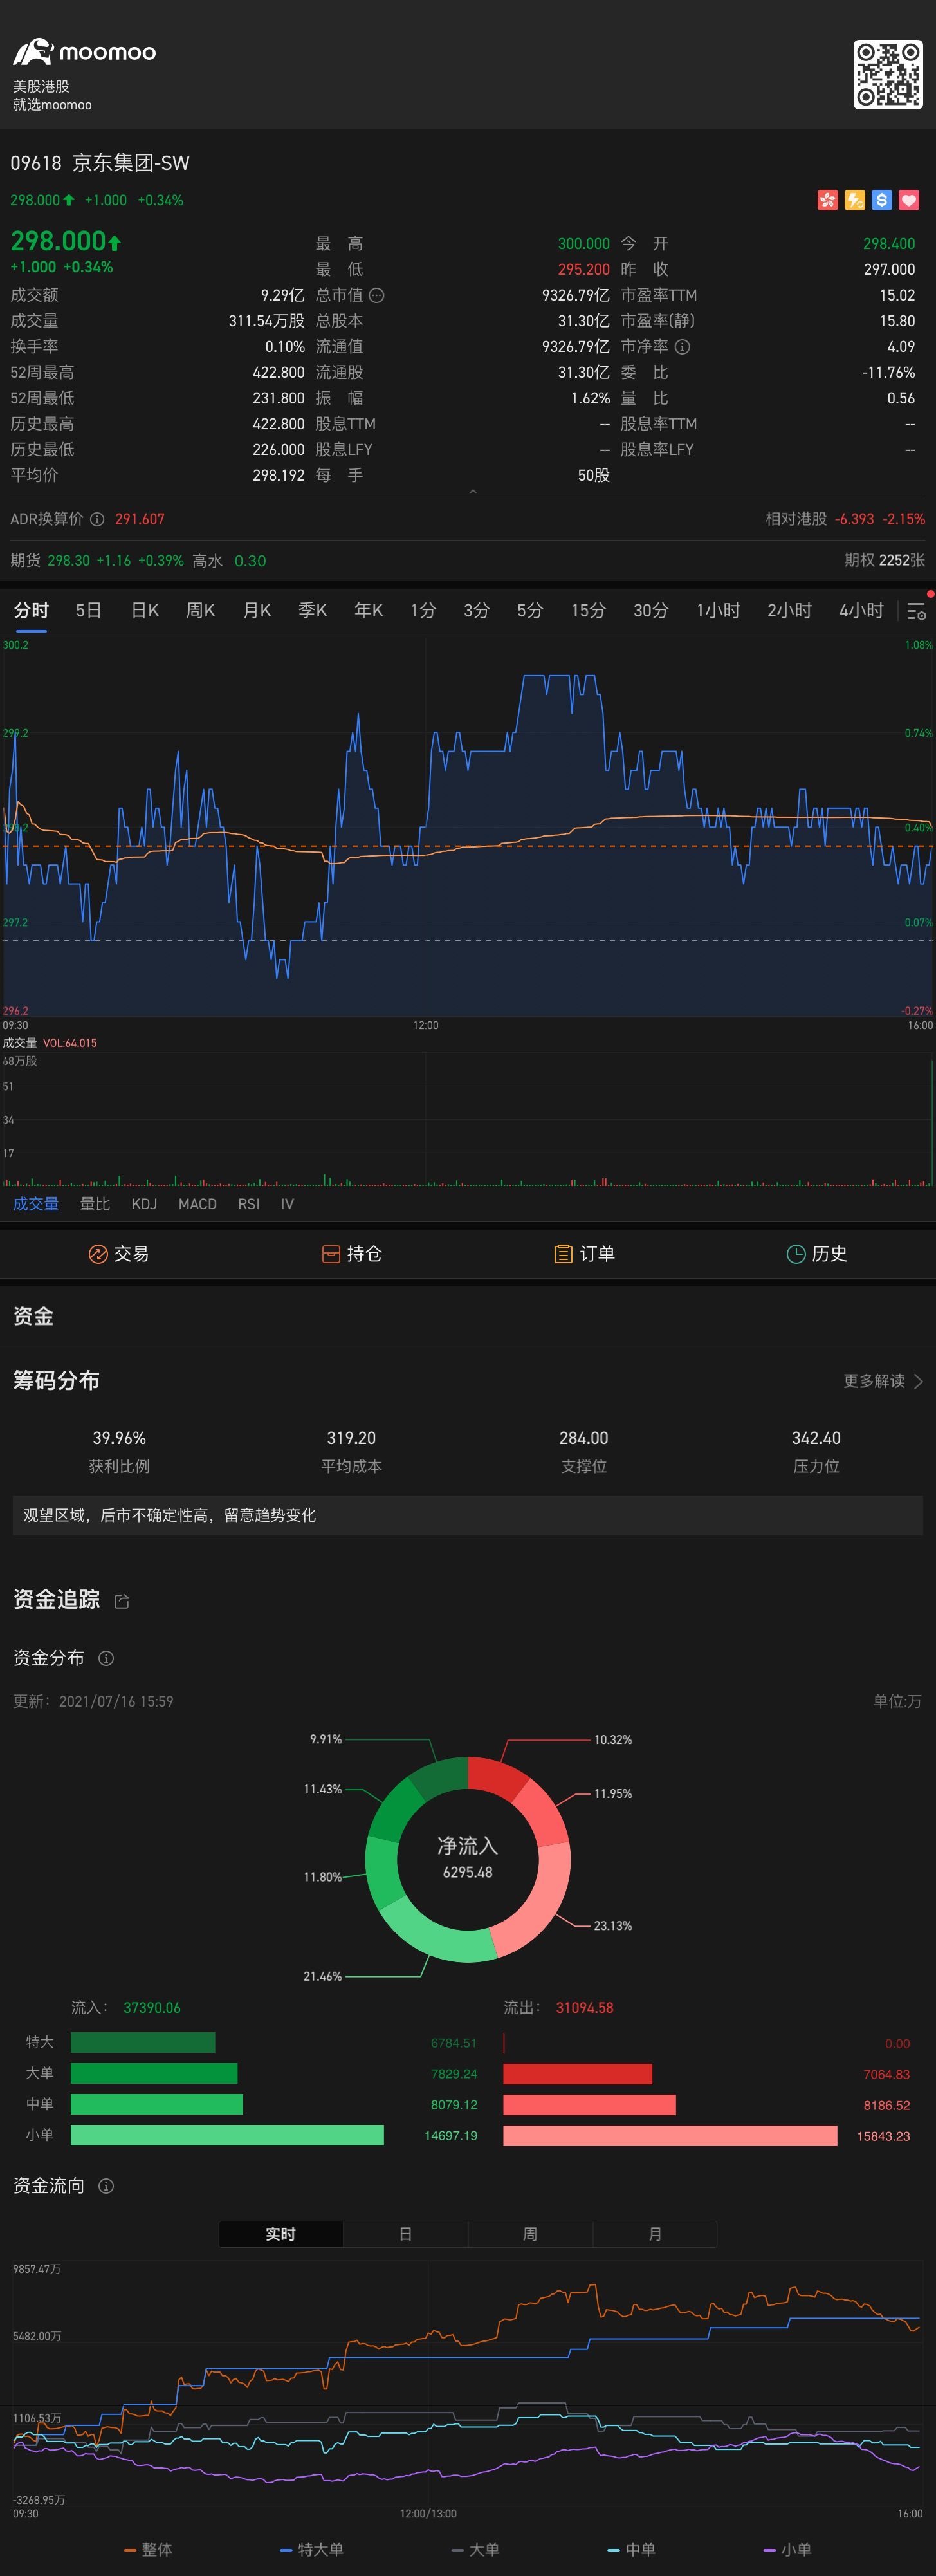The image size is (936, 2576).
Task: Click the 资金分布 info icon
Action: 106,1658
